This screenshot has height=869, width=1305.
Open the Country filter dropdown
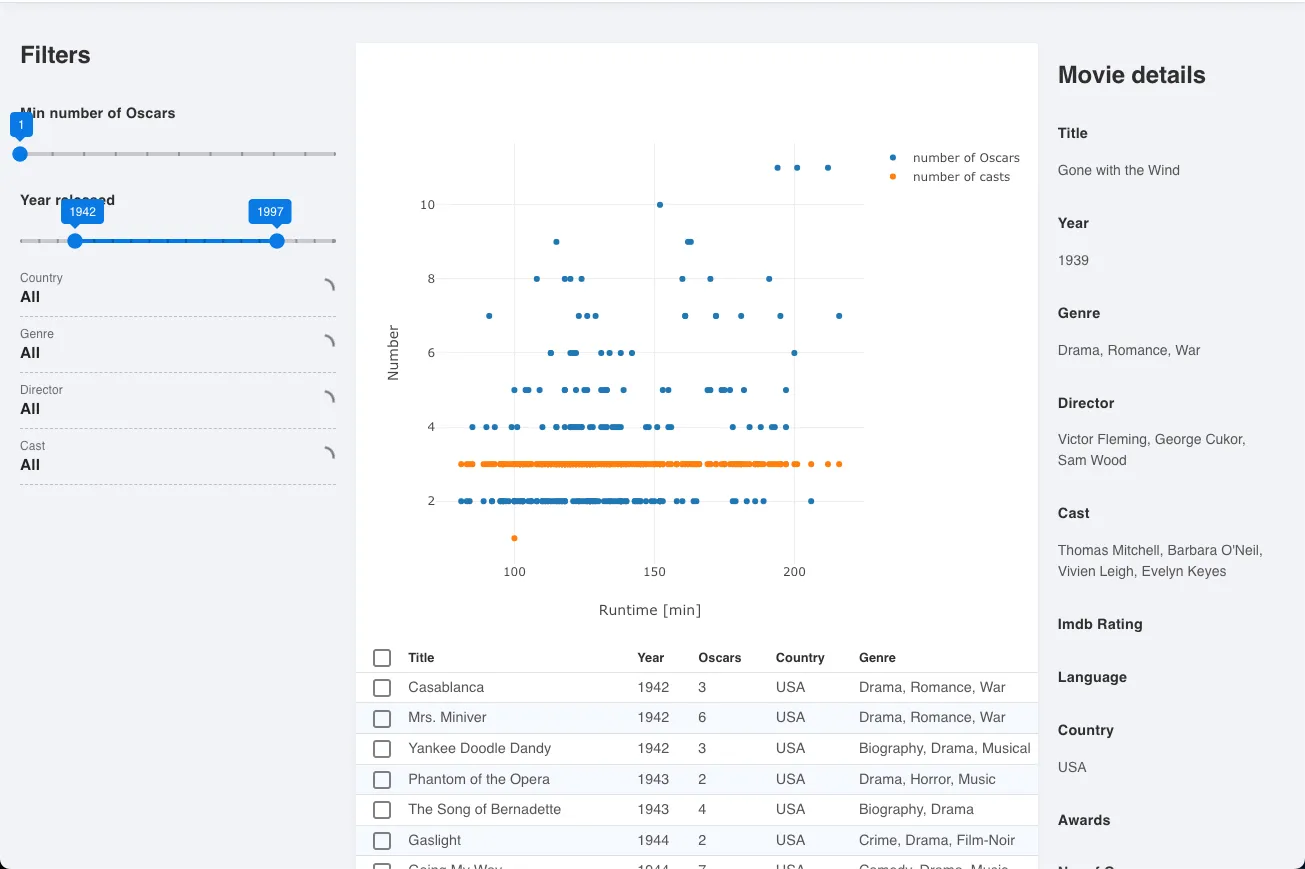point(177,288)
